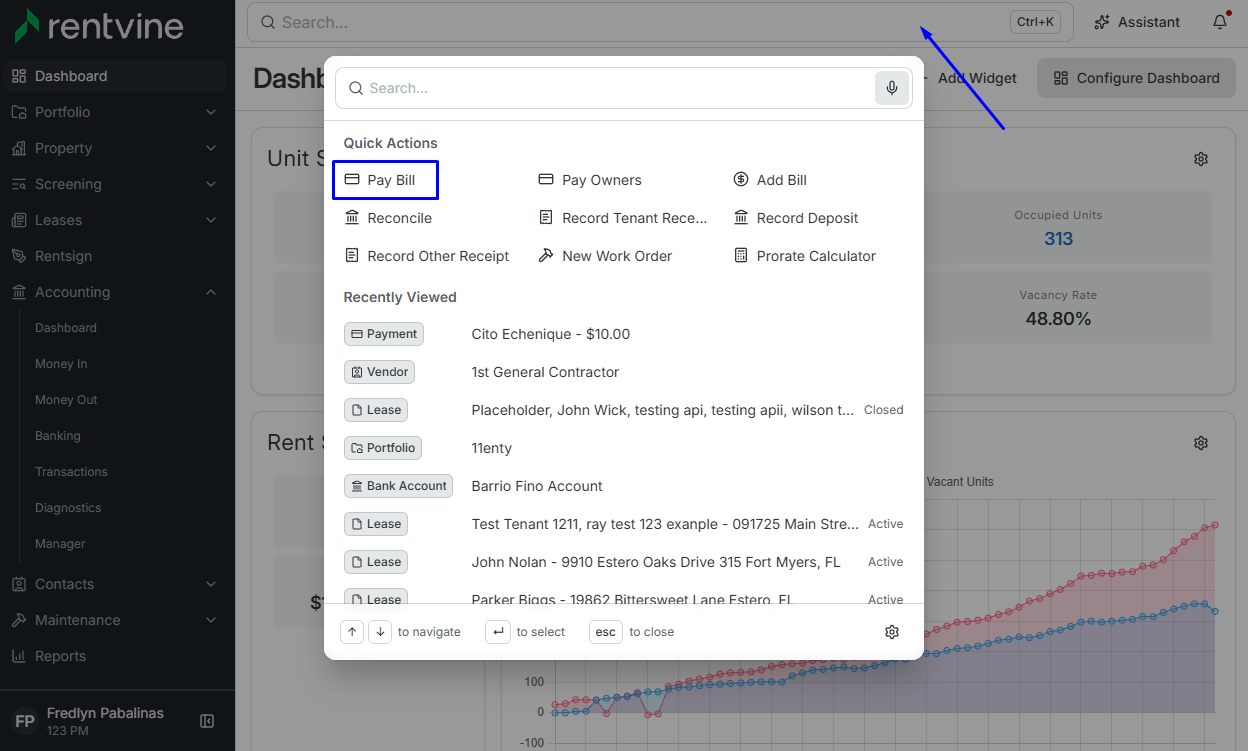This screenshot has width=1248, height=751.
Task: Open the Assistant panel
Action: 1137,22
